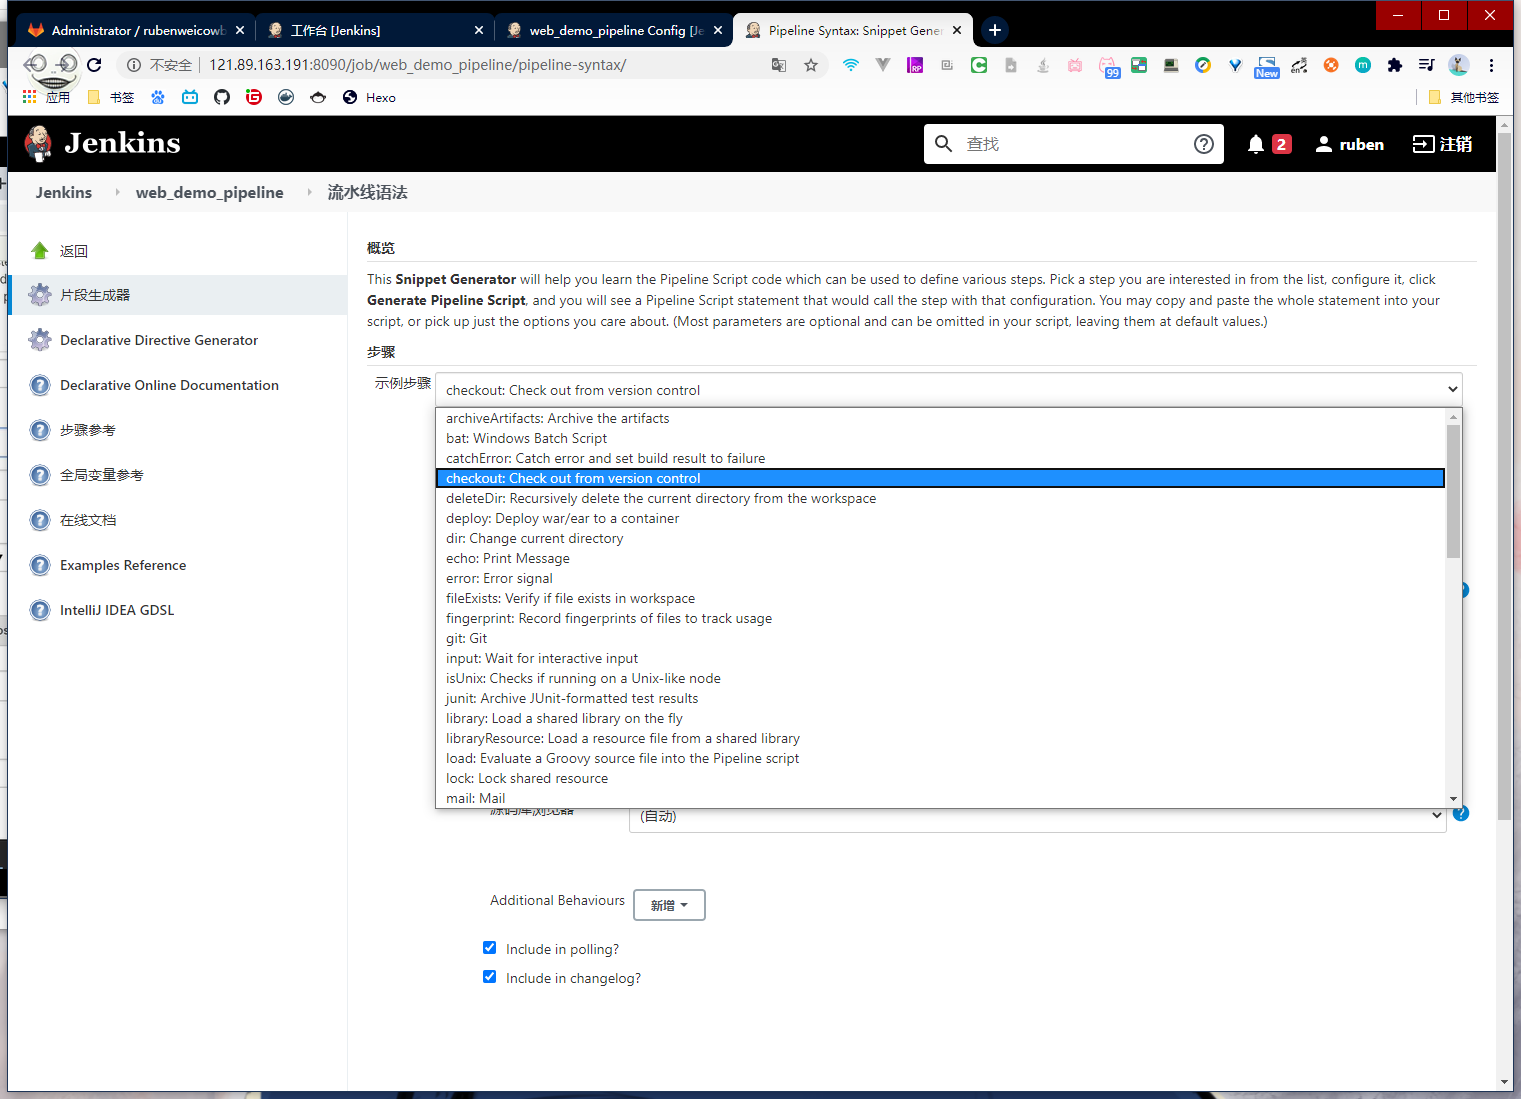Select the git: Git option
Viewport: 1521px width, 1099px height.
(467, 638)
